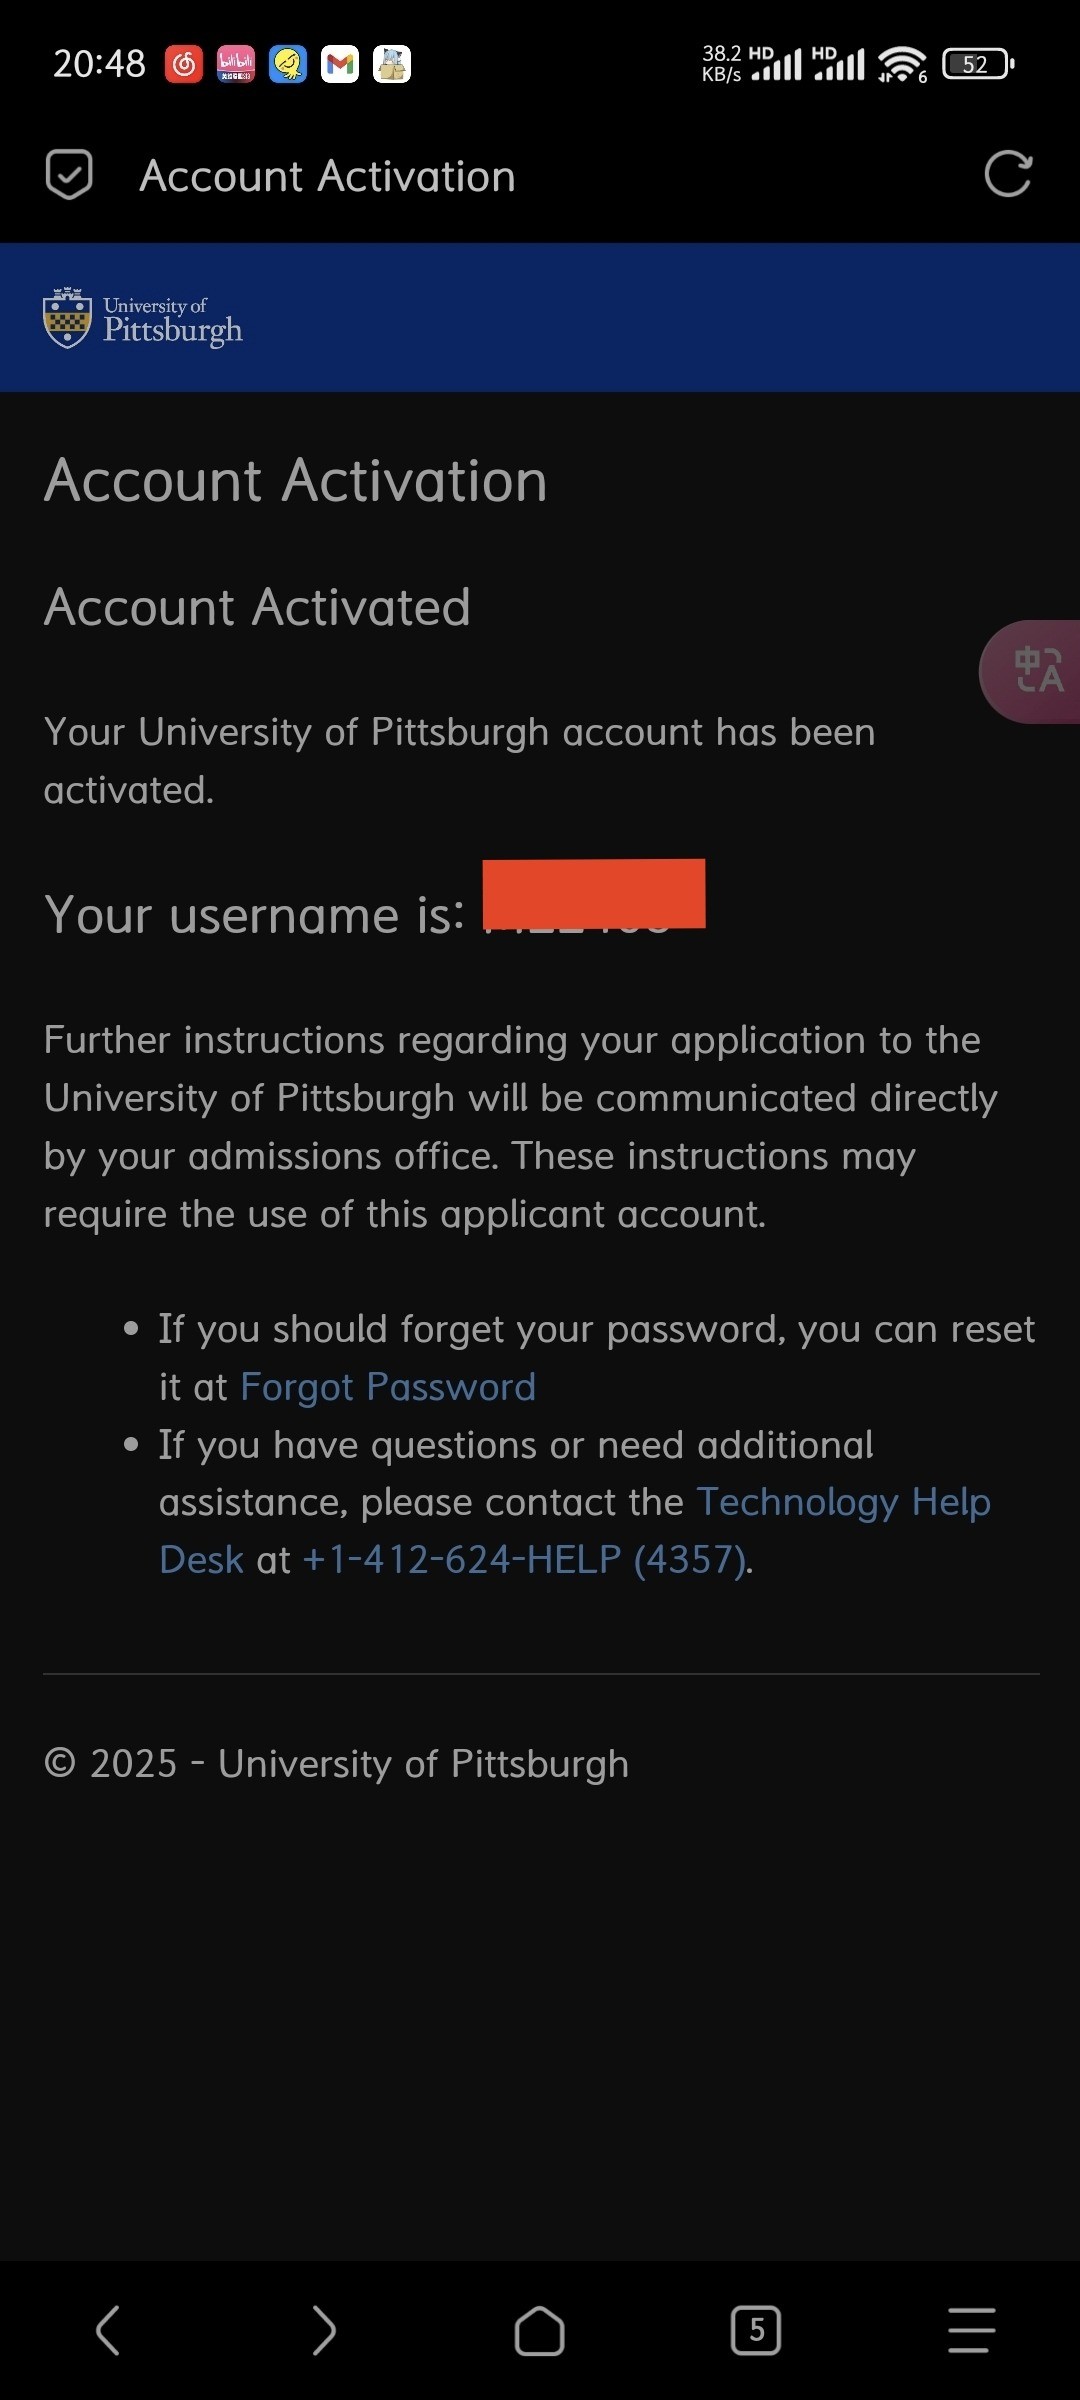Click the redacted username field
The image size is (1080, 2400).
pyautogui.click(x=594, y=894)
